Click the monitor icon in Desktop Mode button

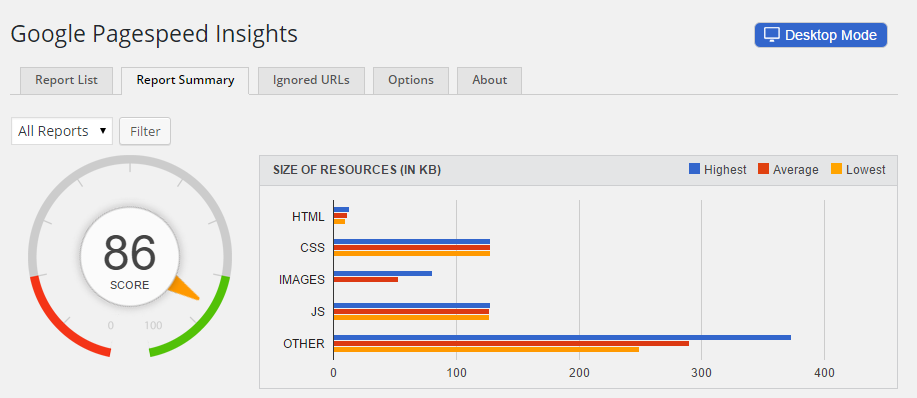[x=772, y=34]
